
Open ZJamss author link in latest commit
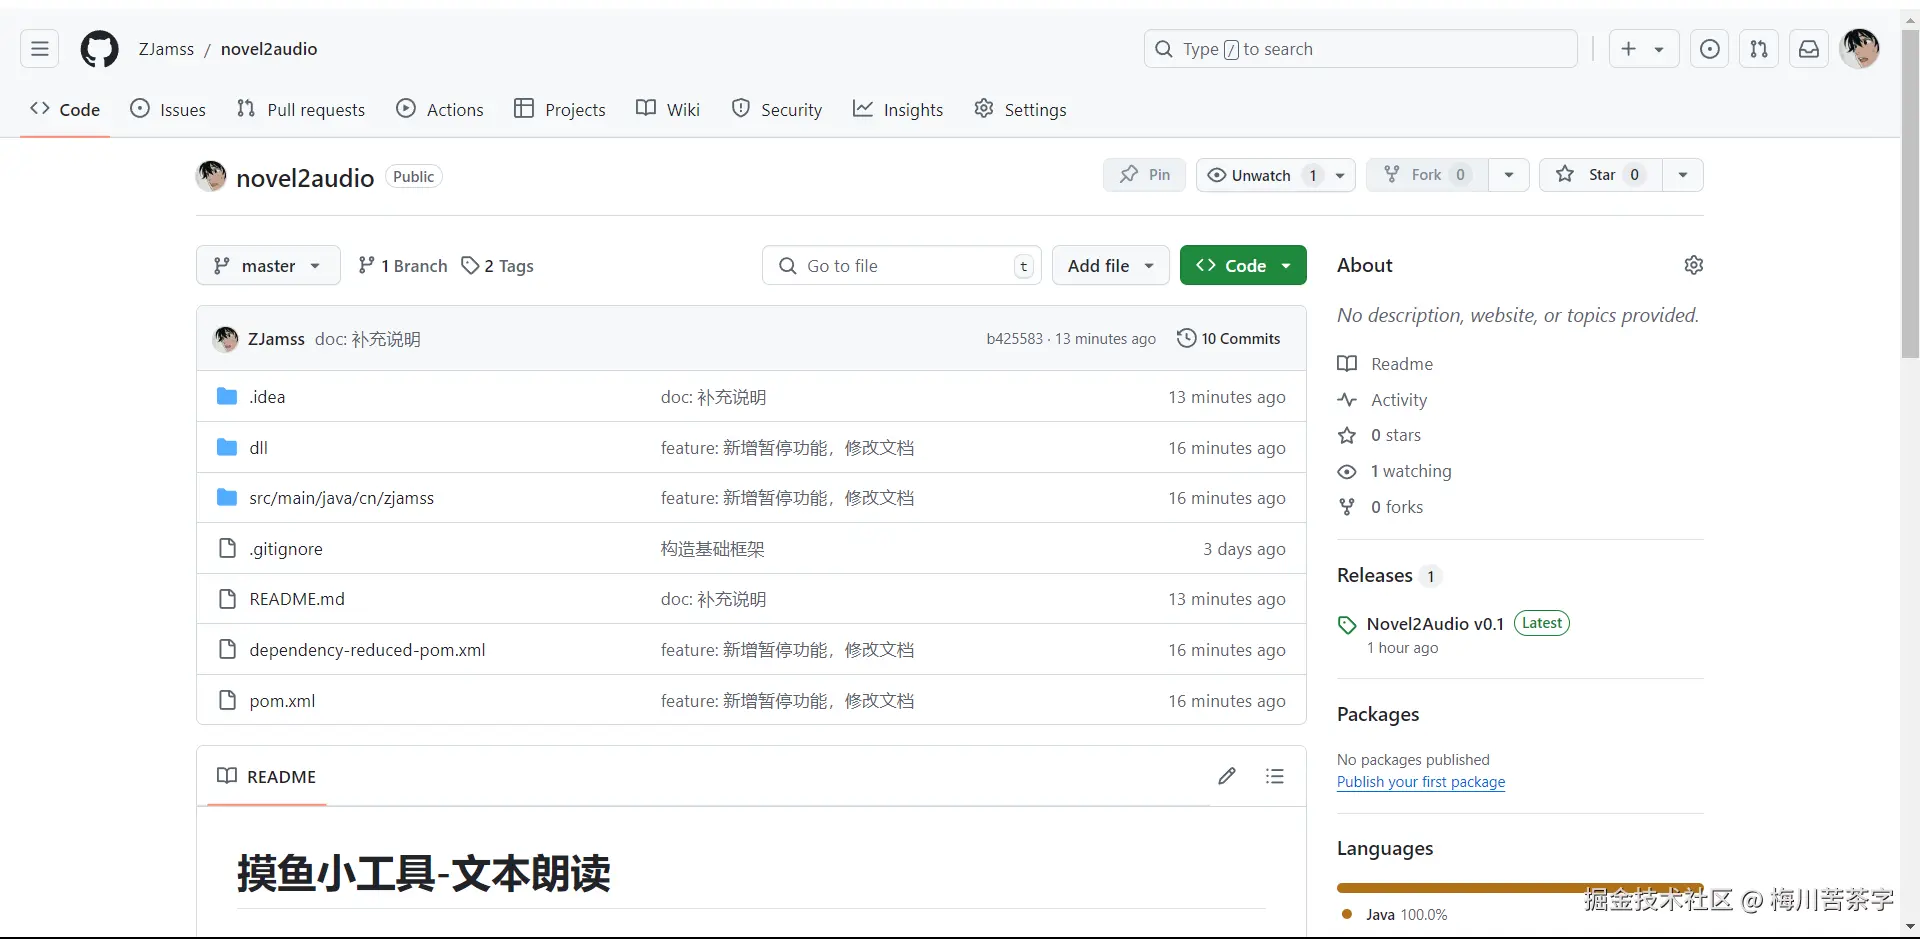276,339
